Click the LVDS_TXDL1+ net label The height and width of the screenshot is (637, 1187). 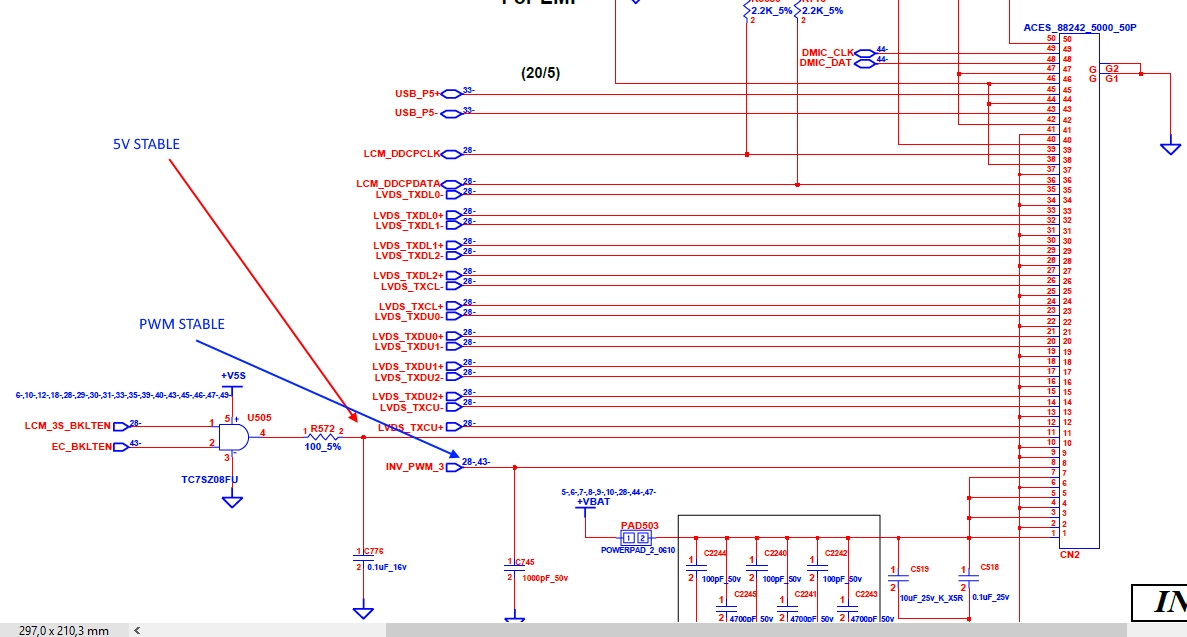(409, 246)
